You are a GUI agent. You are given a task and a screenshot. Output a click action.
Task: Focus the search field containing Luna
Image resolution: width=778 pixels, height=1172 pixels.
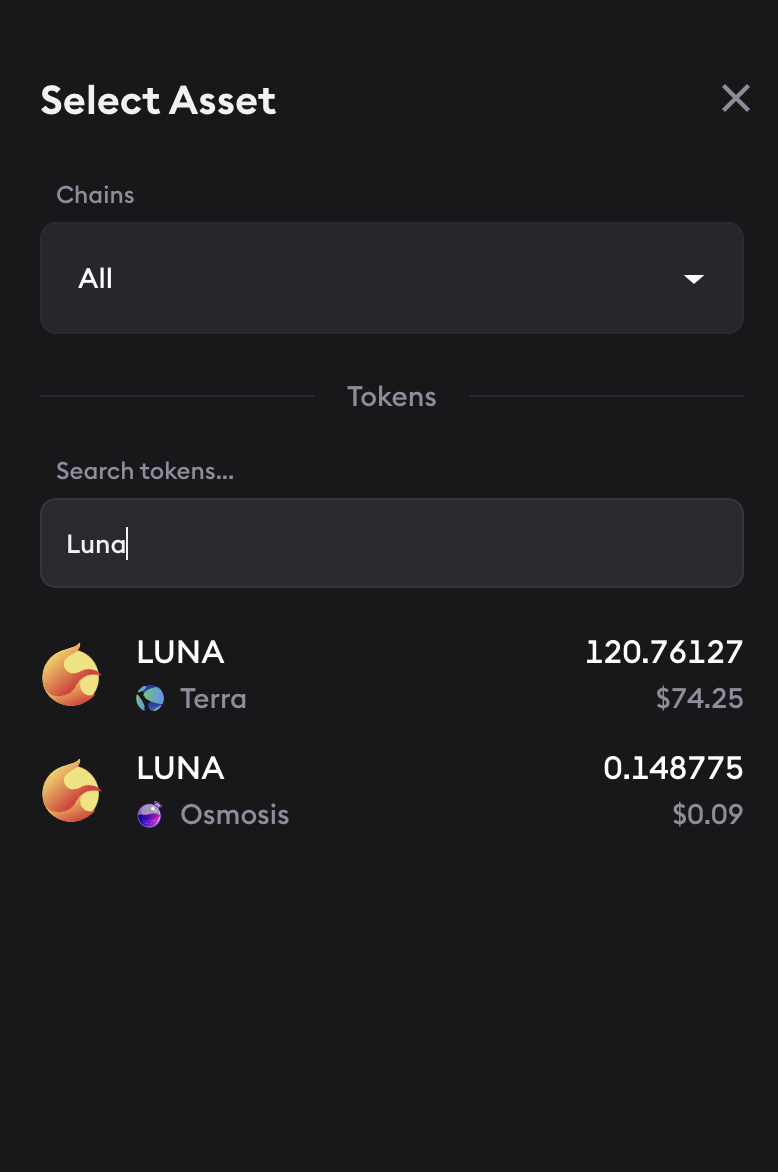tap(391, 543)
